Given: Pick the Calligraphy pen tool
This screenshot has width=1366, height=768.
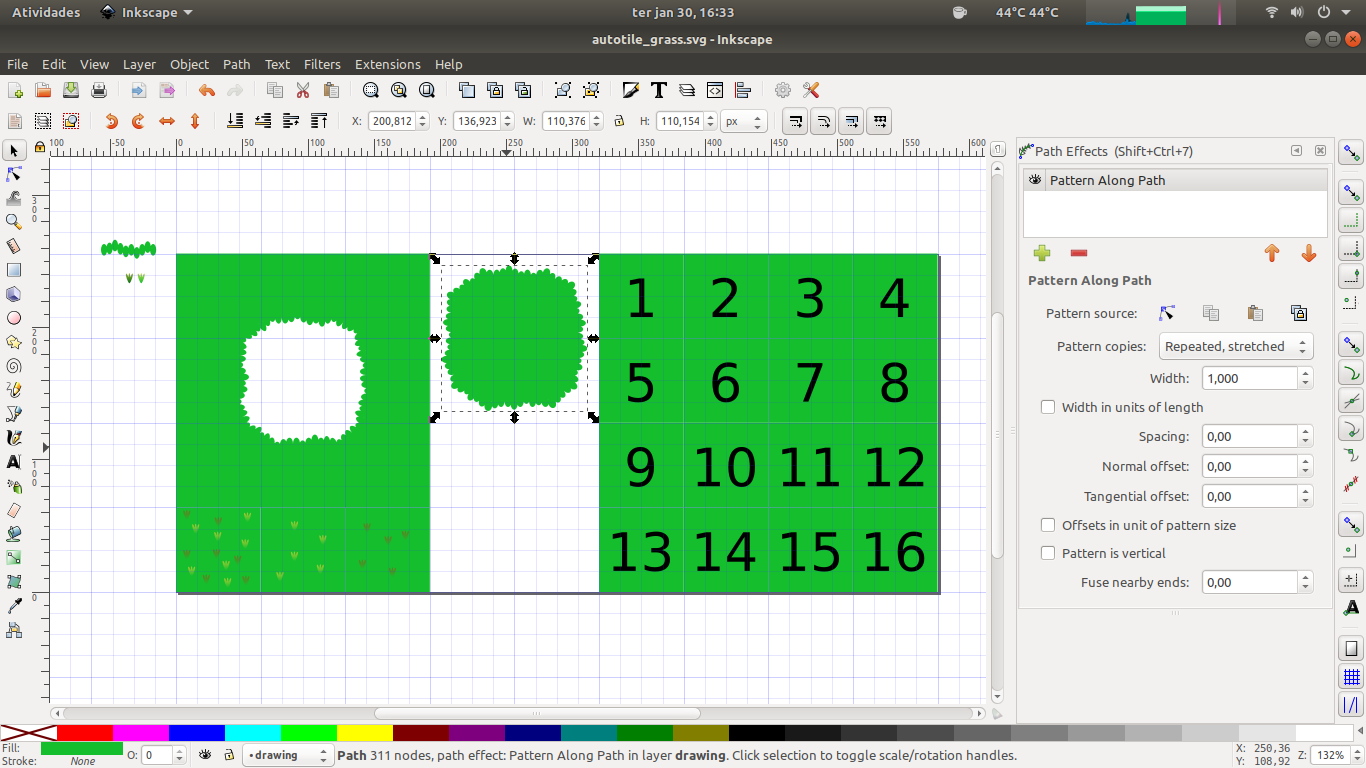Looking at the screenshot, I should click(14, 438).
